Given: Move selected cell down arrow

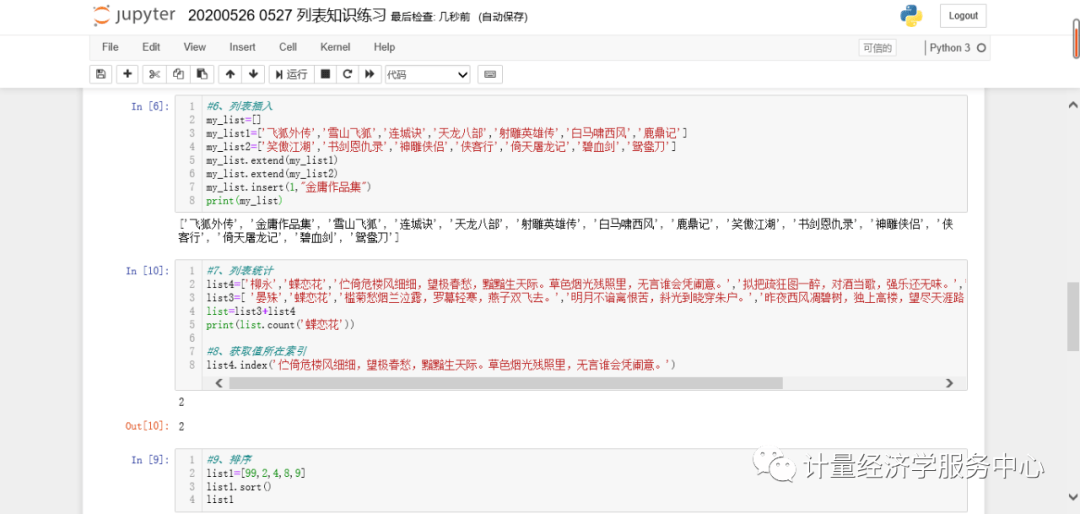Looking at the screenshot, I should pyautogui.click(x=253, y=74).
